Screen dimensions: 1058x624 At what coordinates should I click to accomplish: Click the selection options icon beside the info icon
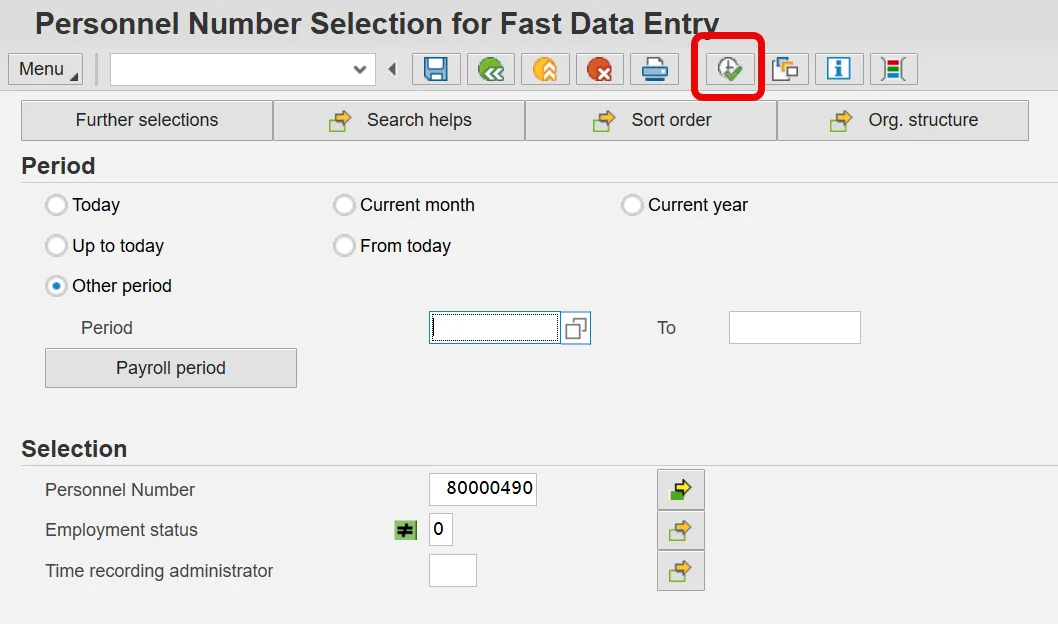point(893,69)
